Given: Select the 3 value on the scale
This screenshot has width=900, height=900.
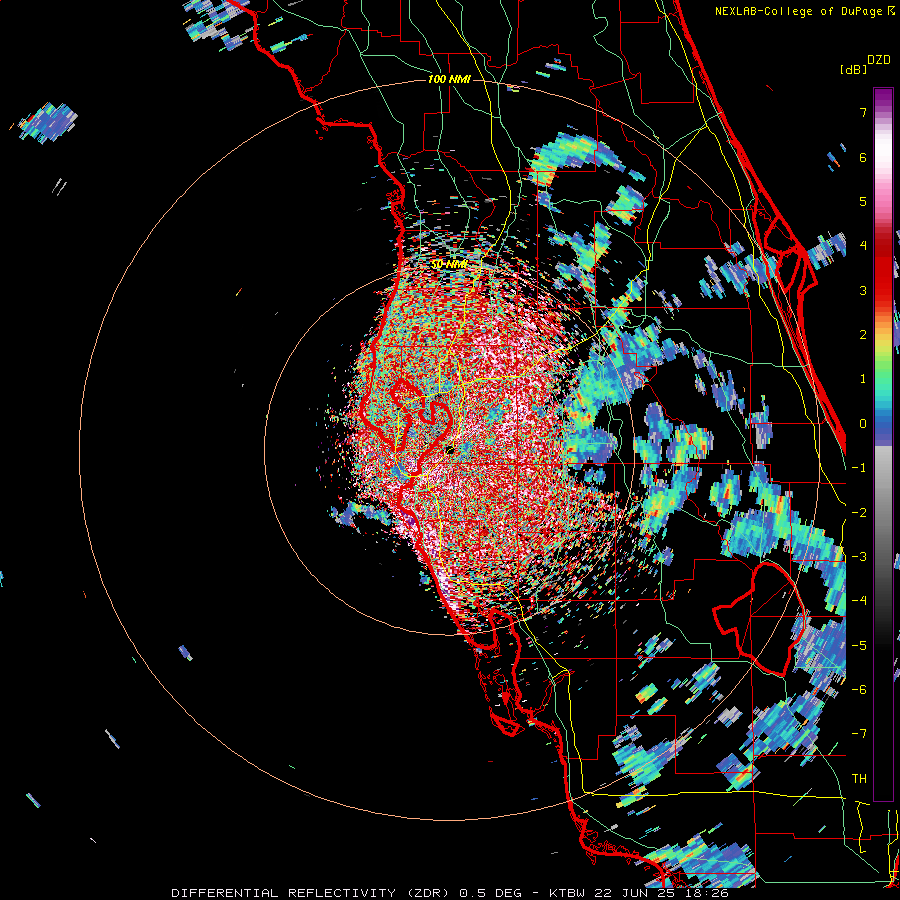Looking at the screenshot, I should (x=863, y=290).
